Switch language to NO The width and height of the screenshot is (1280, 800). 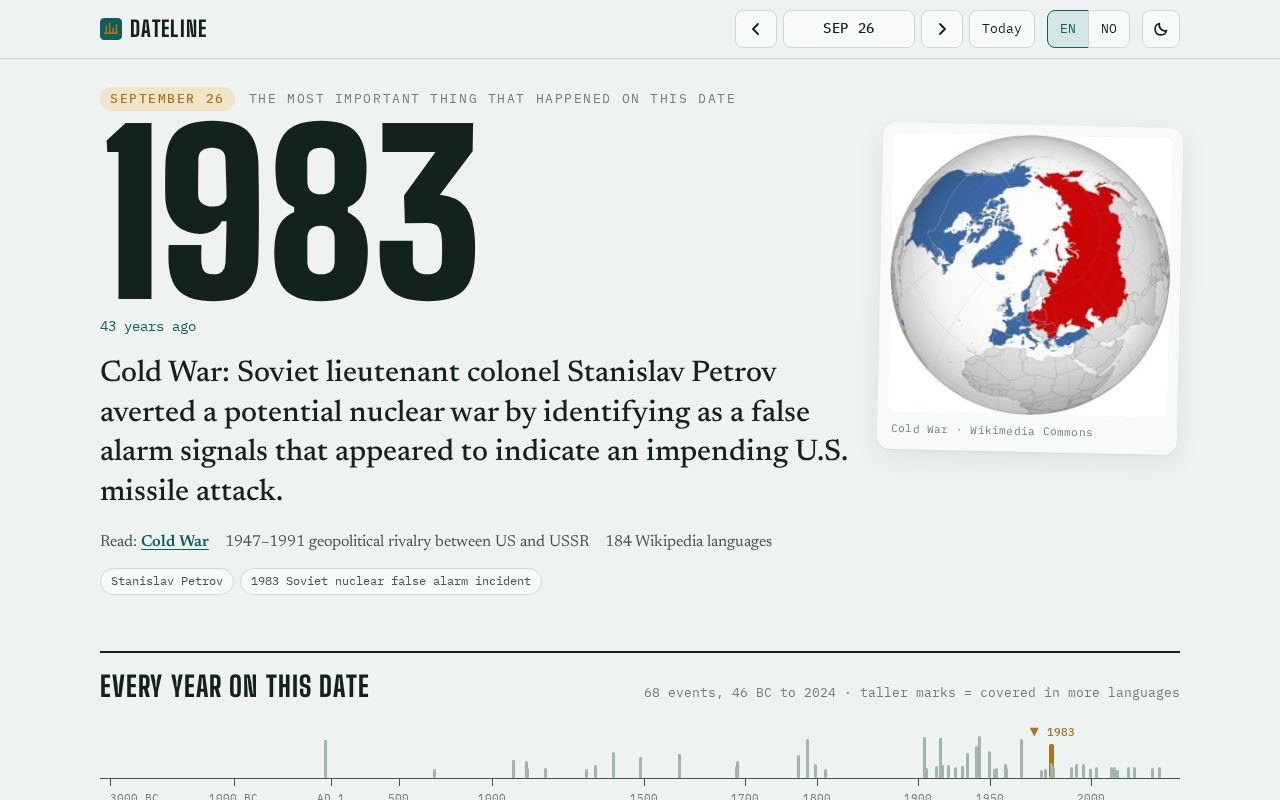pyautogui.click(x=1109, y=29)
